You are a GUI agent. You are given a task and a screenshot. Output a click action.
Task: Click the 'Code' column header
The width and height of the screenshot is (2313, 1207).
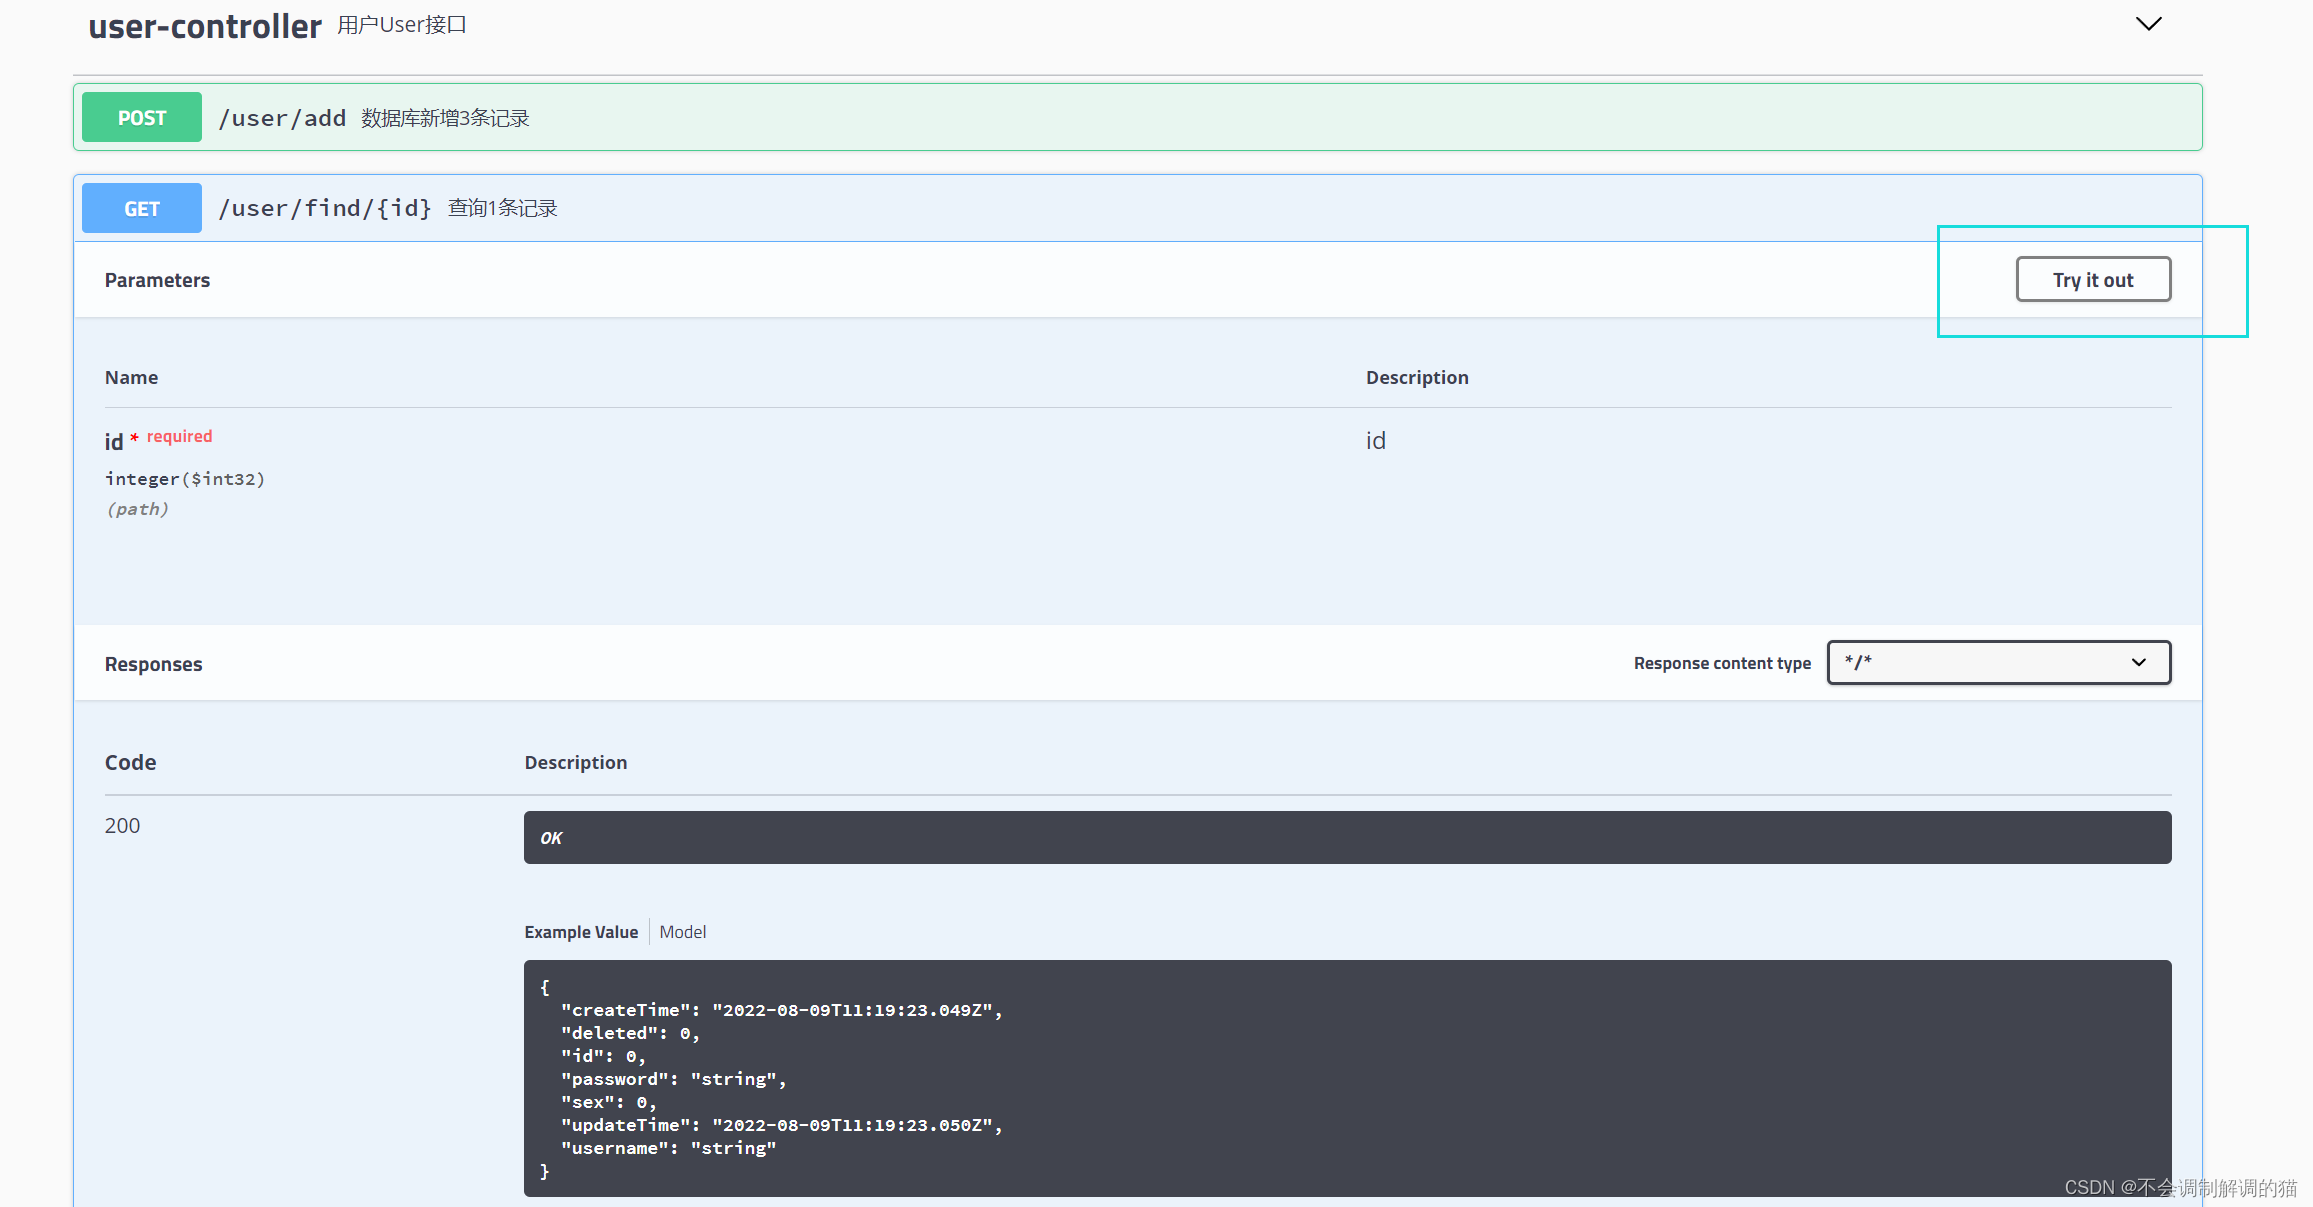130,762
